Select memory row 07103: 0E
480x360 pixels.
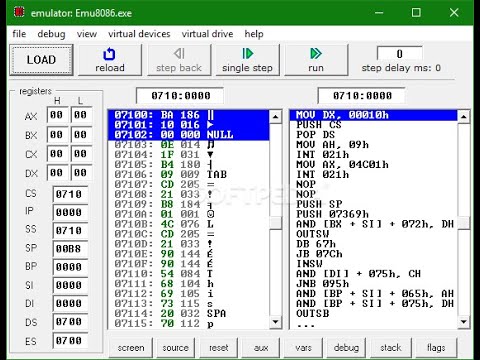pos(189,145)
